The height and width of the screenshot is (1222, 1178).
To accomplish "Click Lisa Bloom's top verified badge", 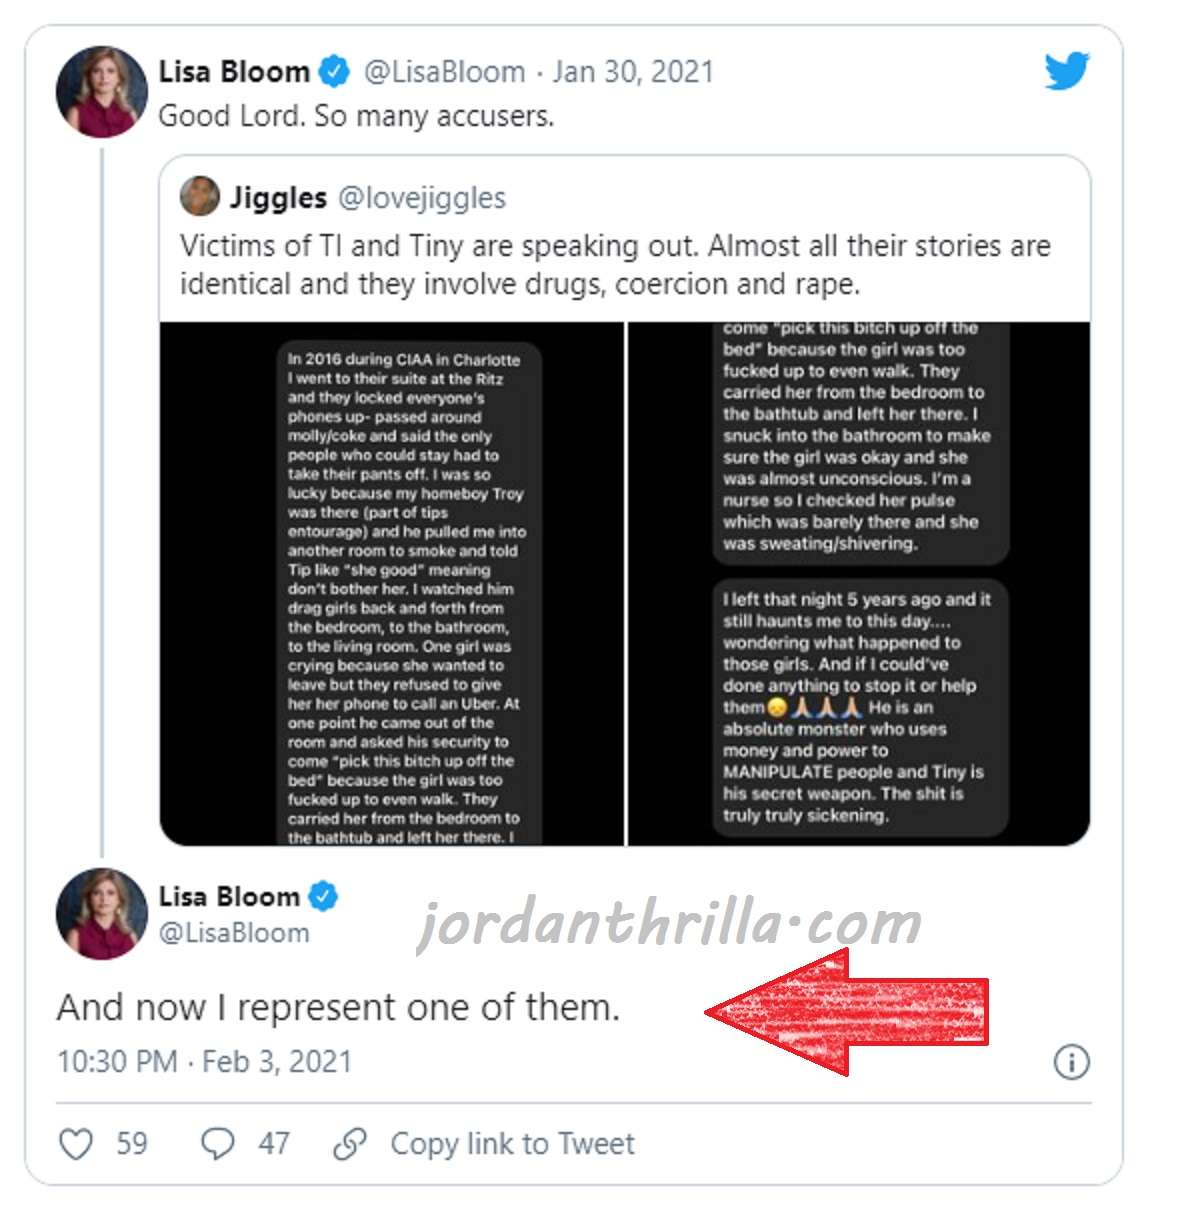I will pyautogui.click(x=334, y=72).
